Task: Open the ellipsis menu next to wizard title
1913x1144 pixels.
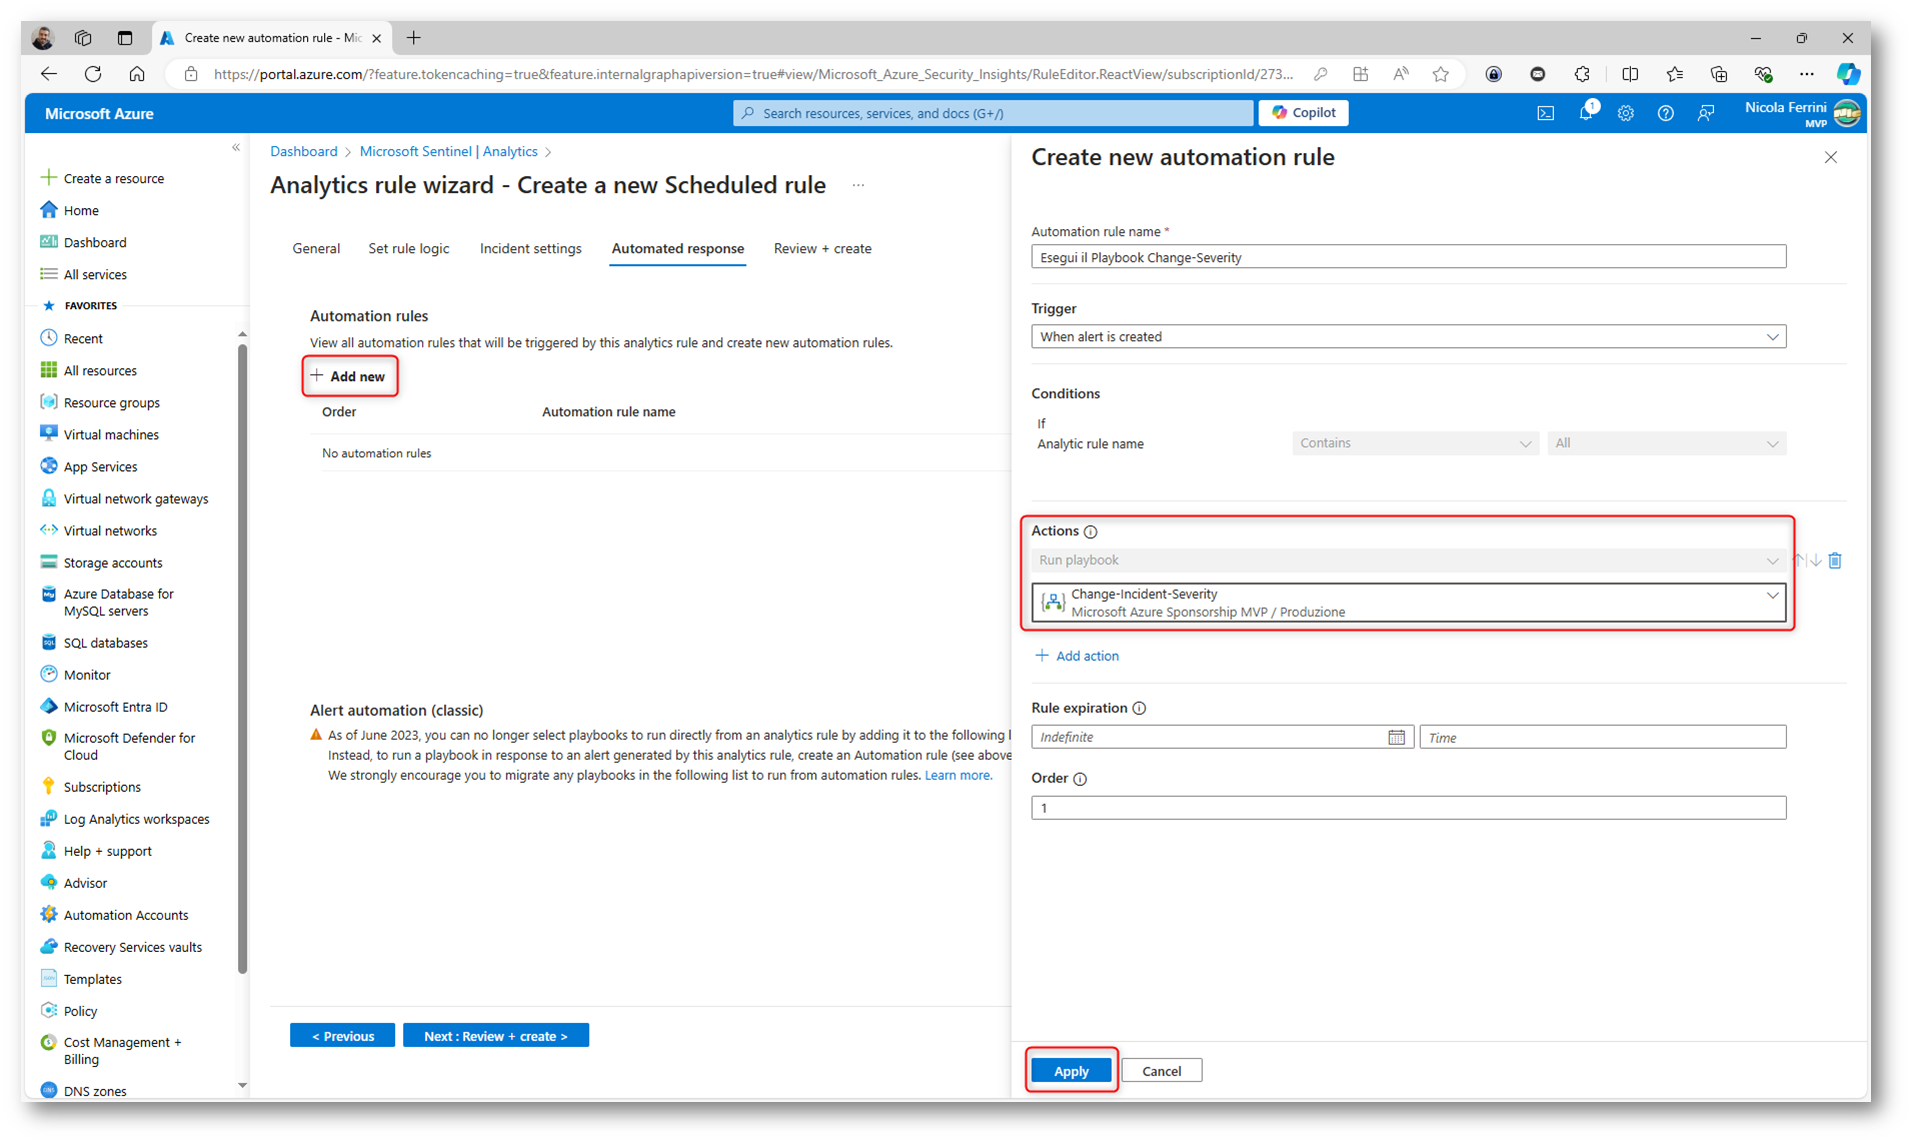Action: pyautogui.click(x=858, y=185)
